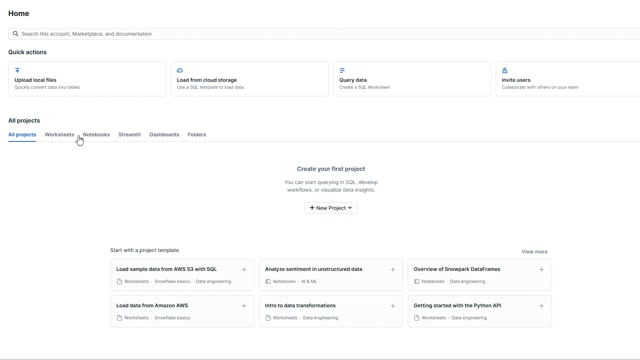
Task: Click the Upload local files icon
Action: pos(17,70)
